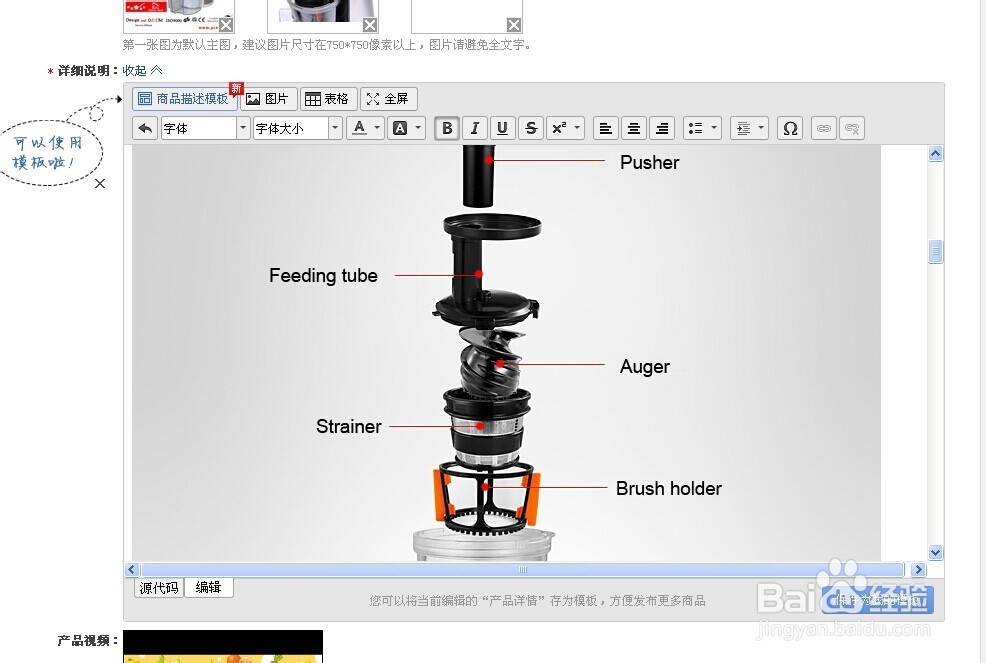Click the Feeding tube label text

pos(323,276)
